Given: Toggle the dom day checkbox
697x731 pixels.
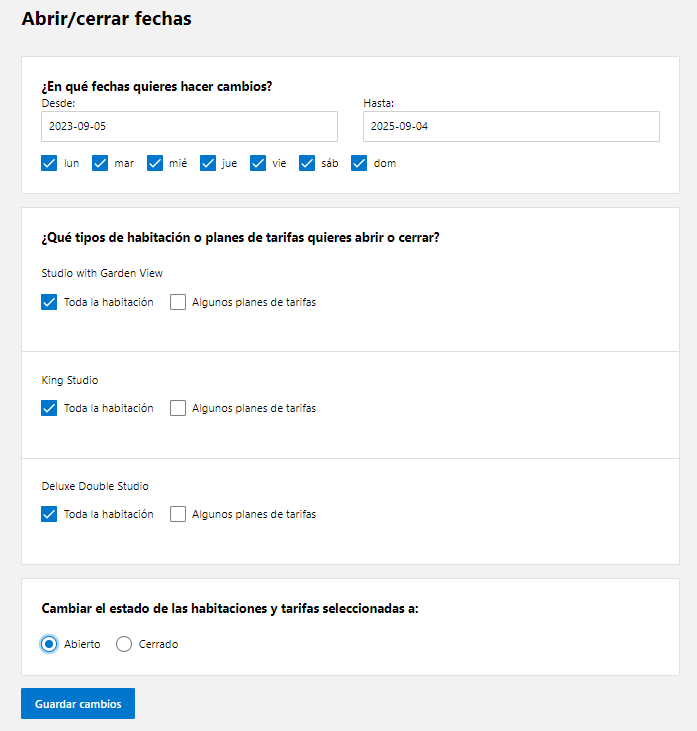Looking at the screenshot, I should [x=359, y=163].
